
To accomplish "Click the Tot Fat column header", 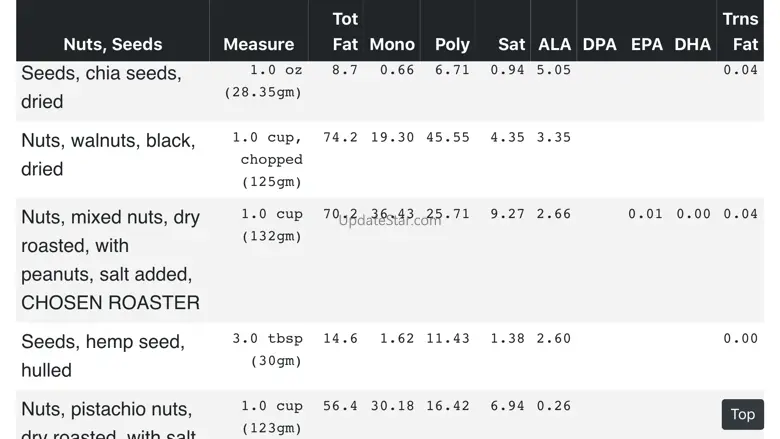I will 345,31.
